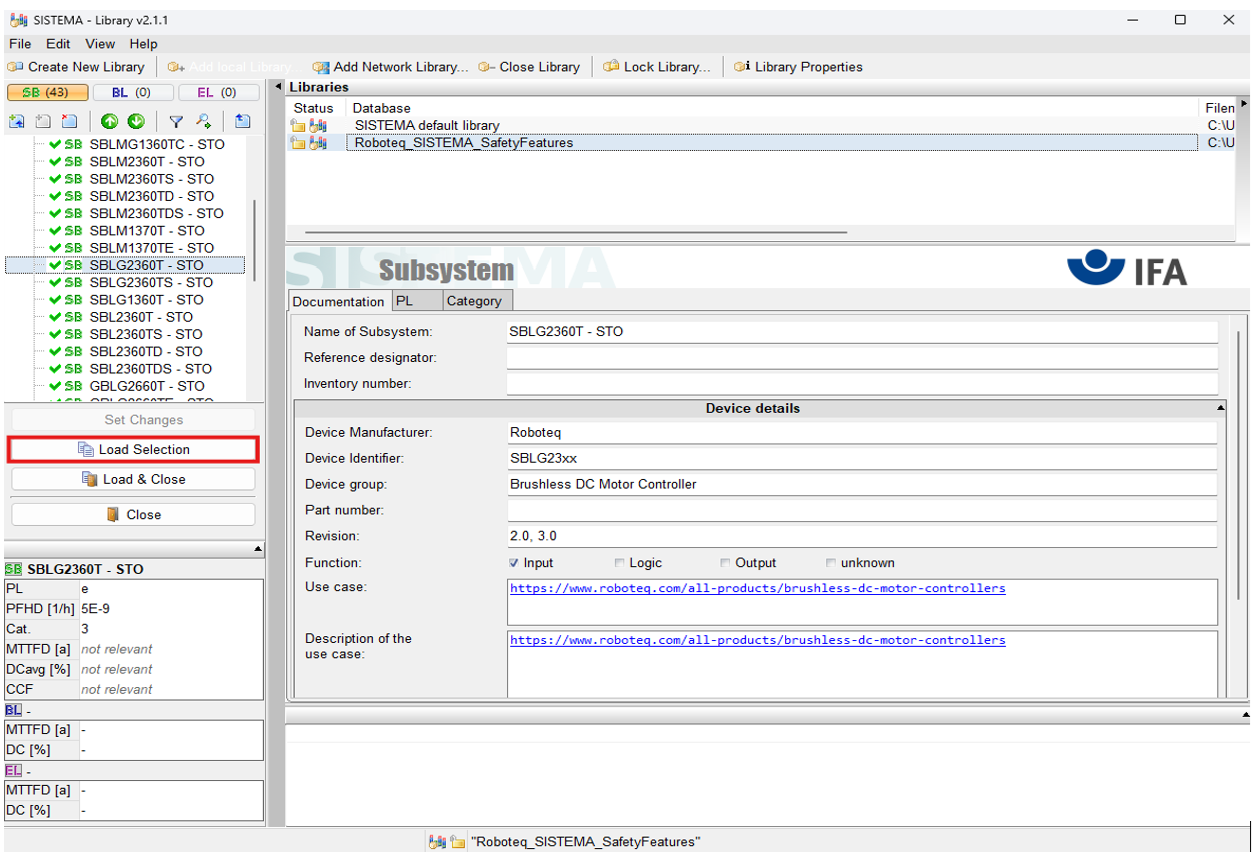Open the Description of use case link

coord(758,640)
